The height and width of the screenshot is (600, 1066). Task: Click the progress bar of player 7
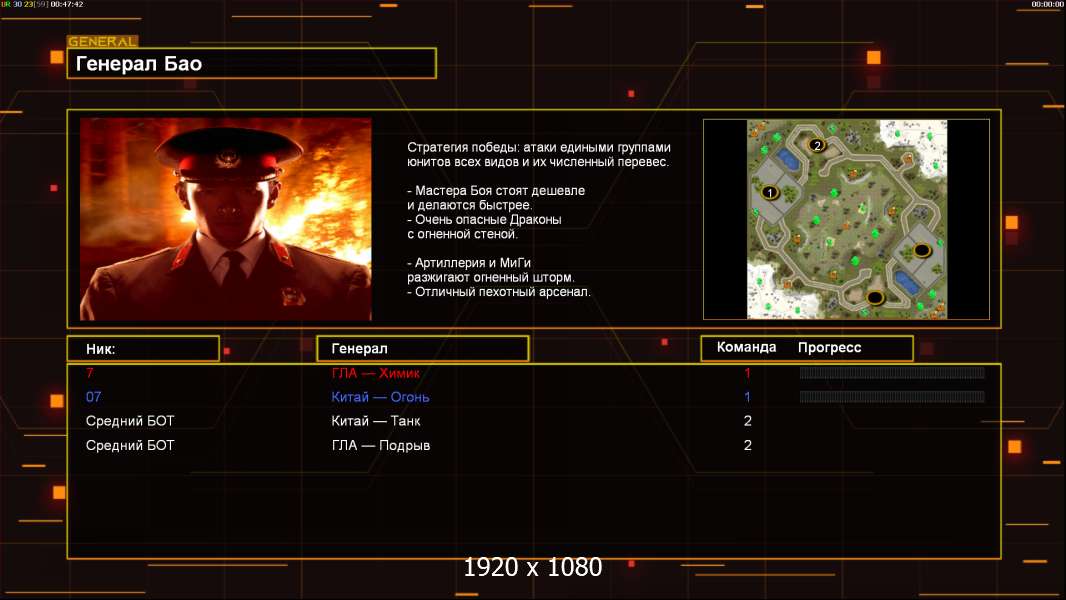(892, 372)
